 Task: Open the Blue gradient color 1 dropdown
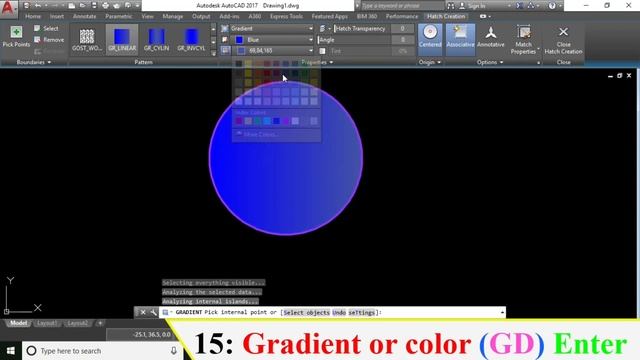click(271, 40)
